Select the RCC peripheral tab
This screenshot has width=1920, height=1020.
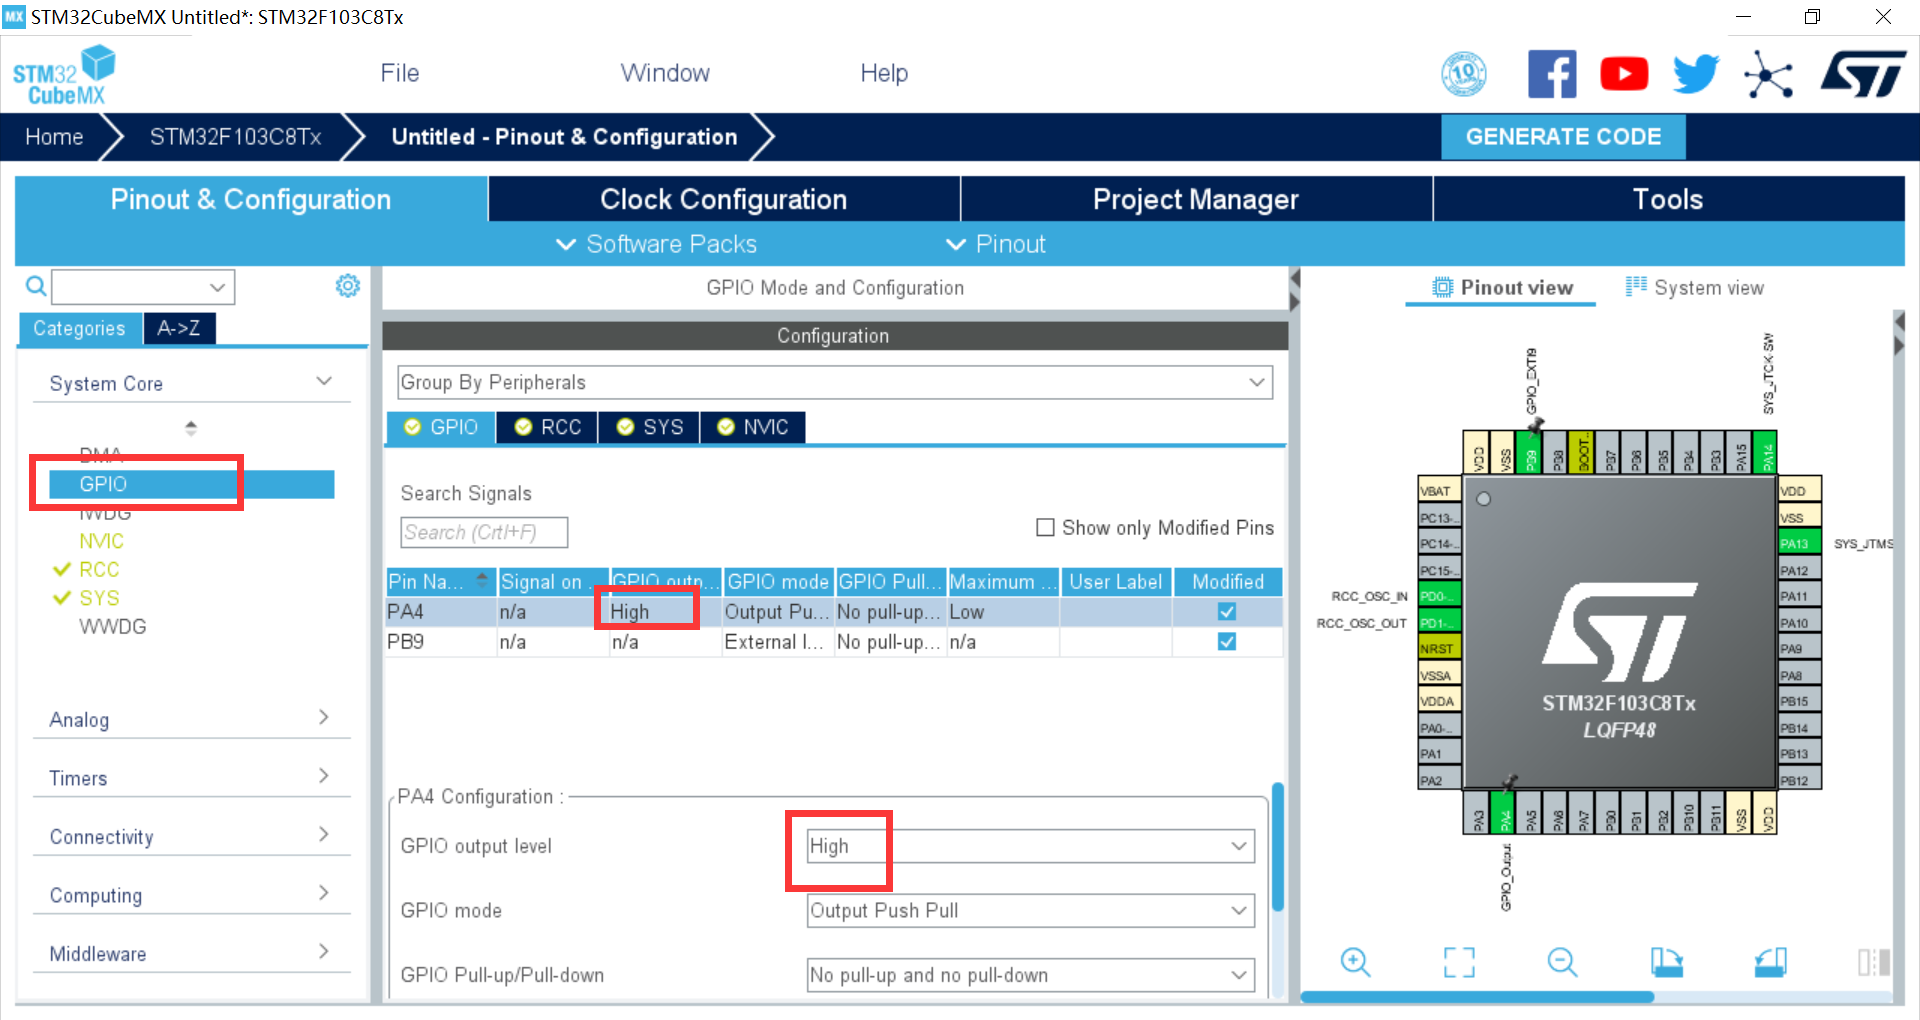[x=548, y=427]
